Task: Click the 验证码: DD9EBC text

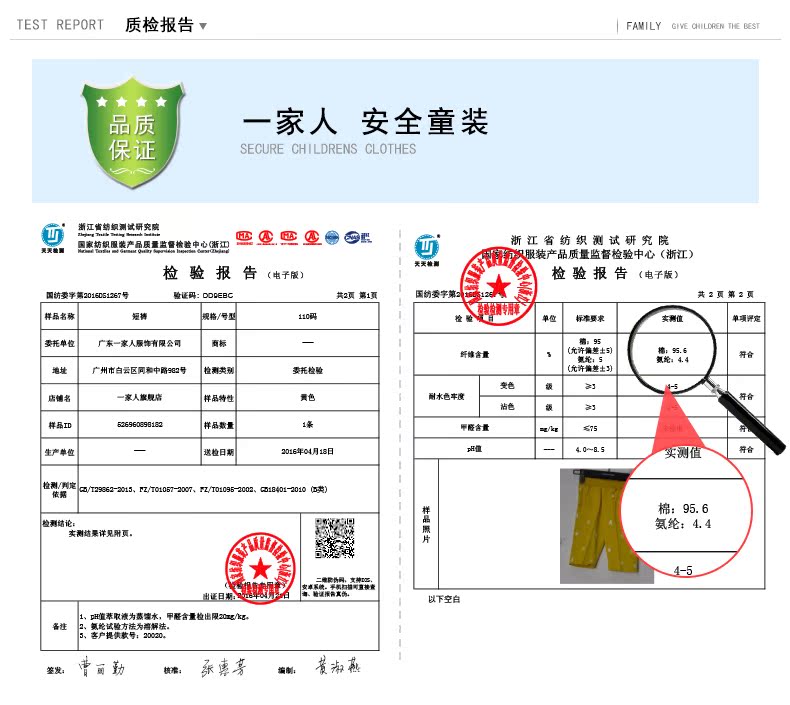Action: tap(203, 295)
